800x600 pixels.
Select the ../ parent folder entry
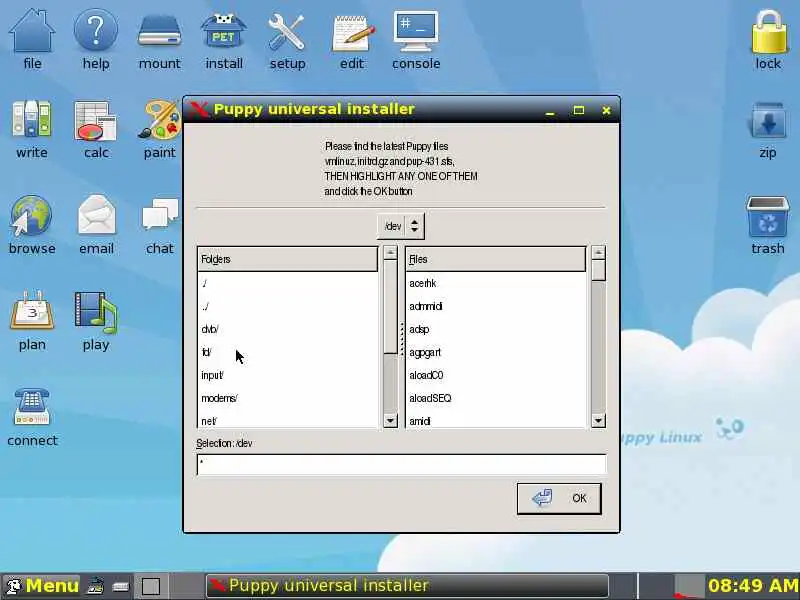pos(287,306)
